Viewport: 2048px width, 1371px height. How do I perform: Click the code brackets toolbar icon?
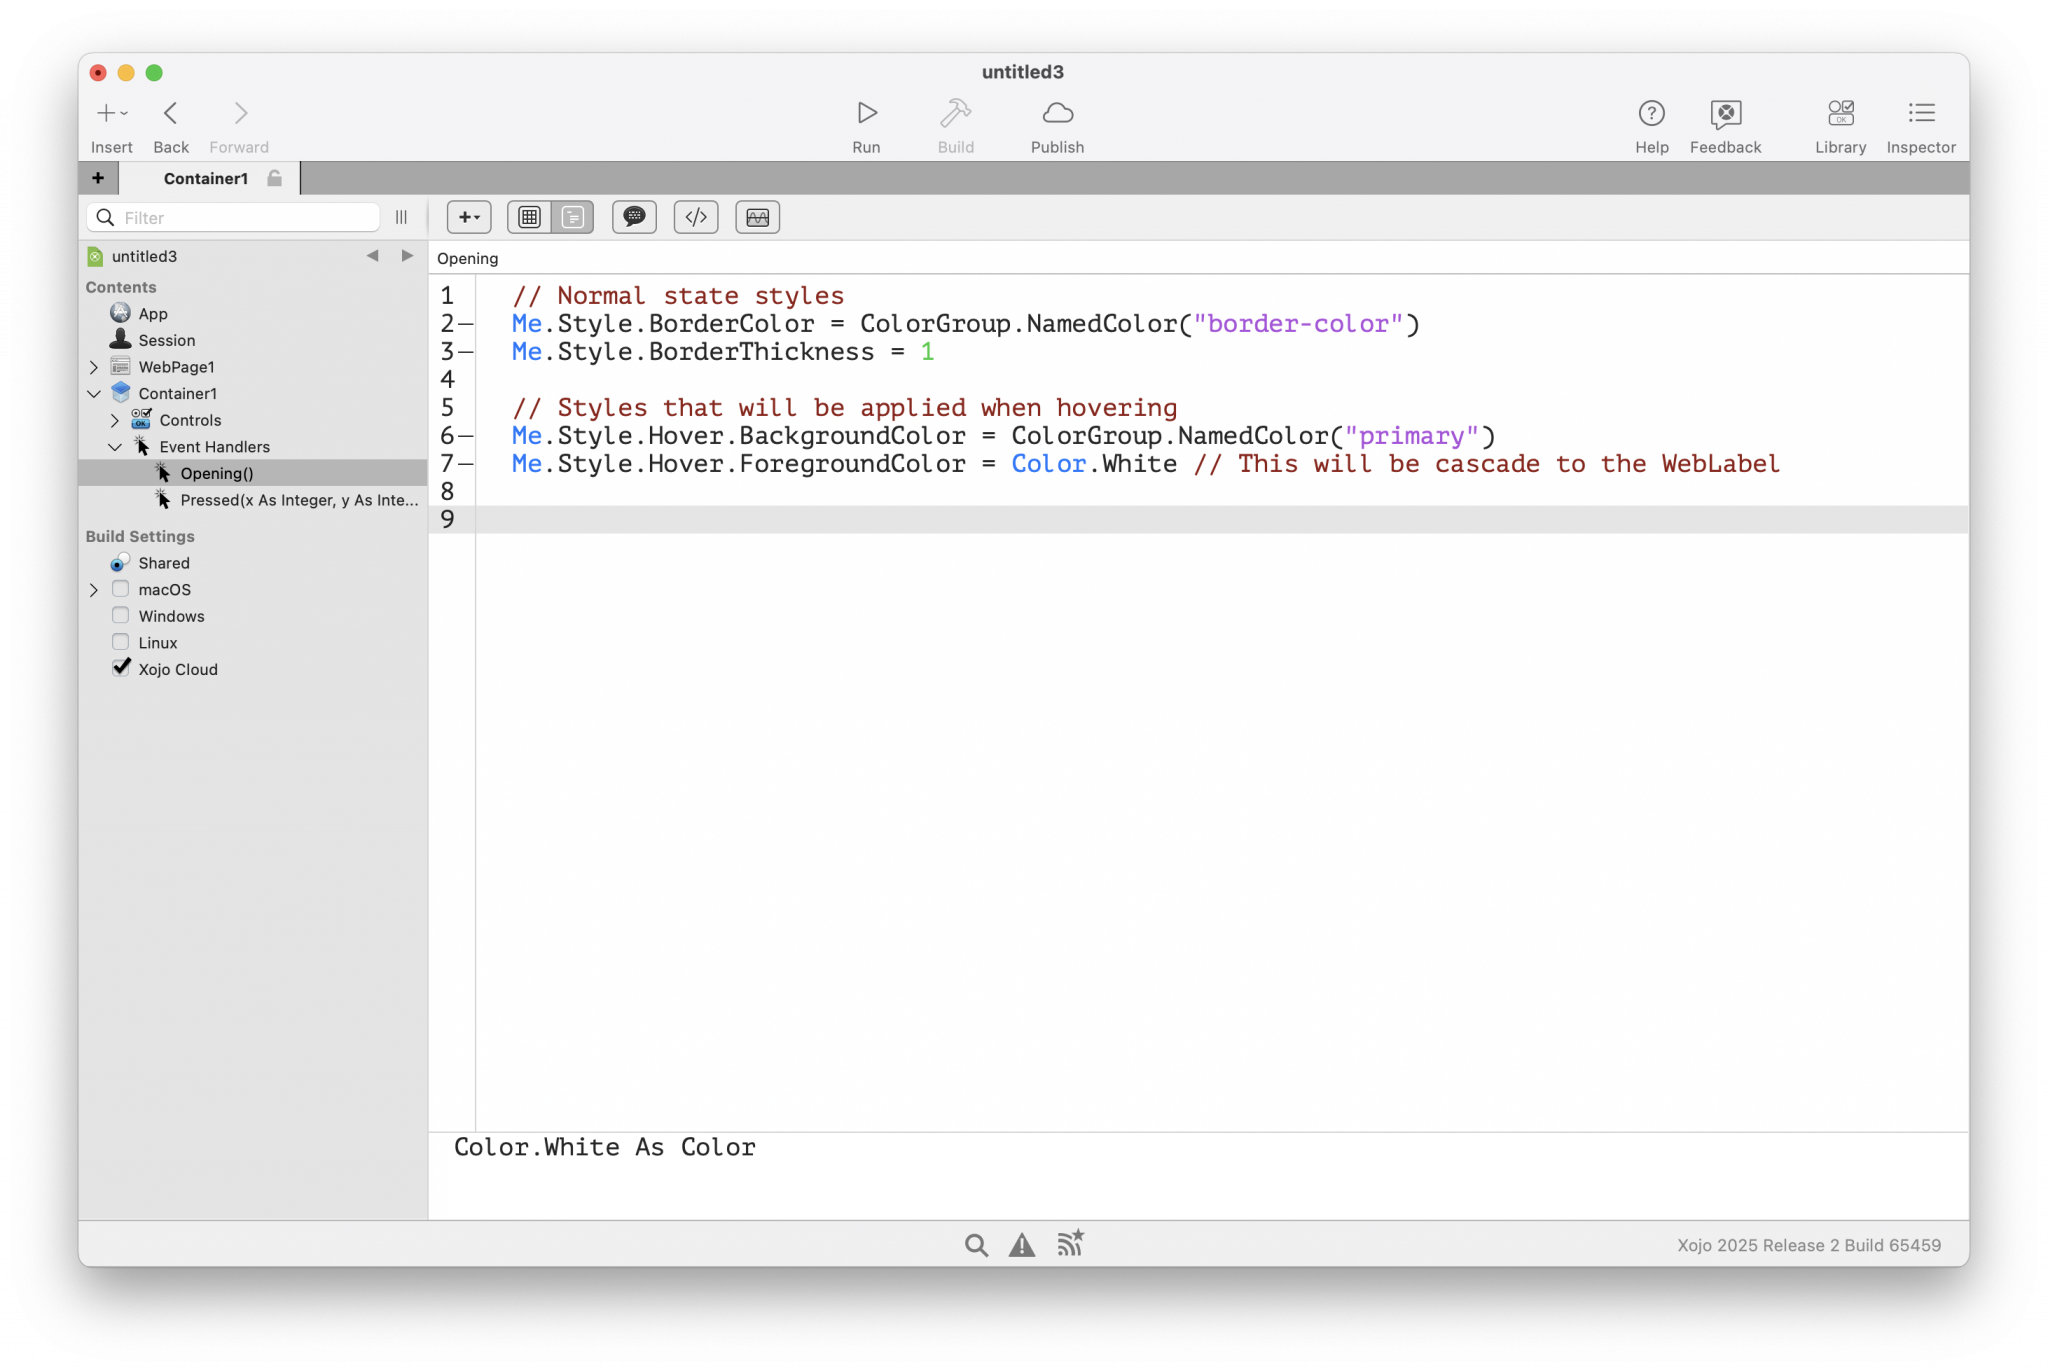pos(696,217)
